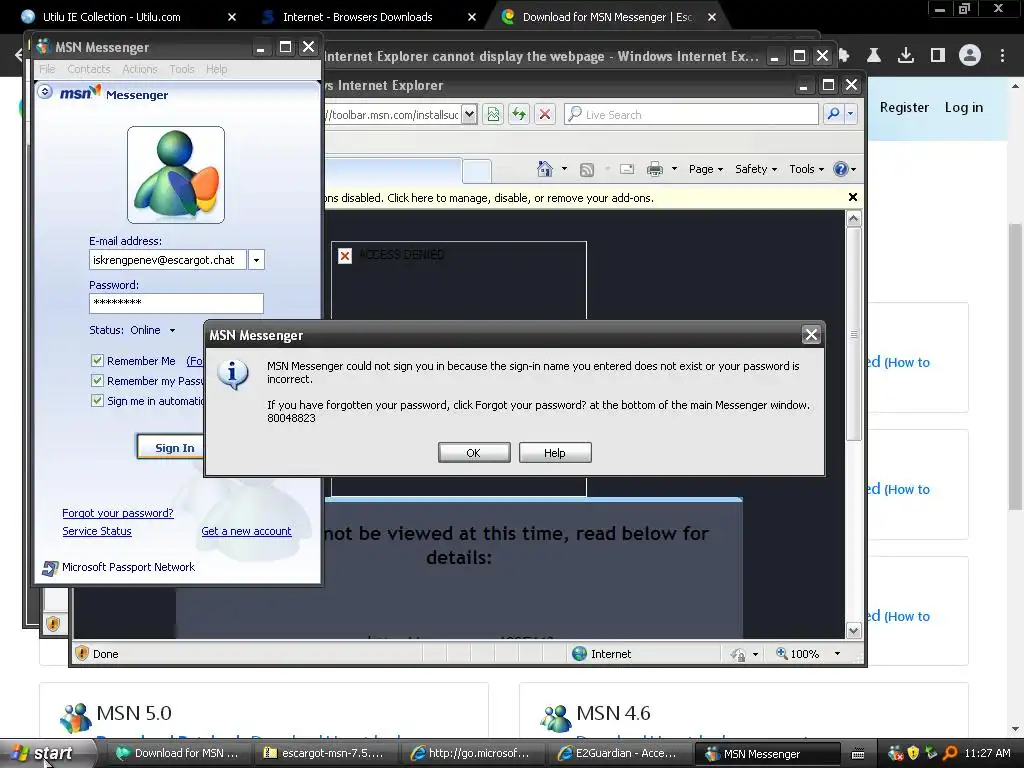Click the browser side panel icon
Viewport: 1024px width, 768px height.
[938, 56]
